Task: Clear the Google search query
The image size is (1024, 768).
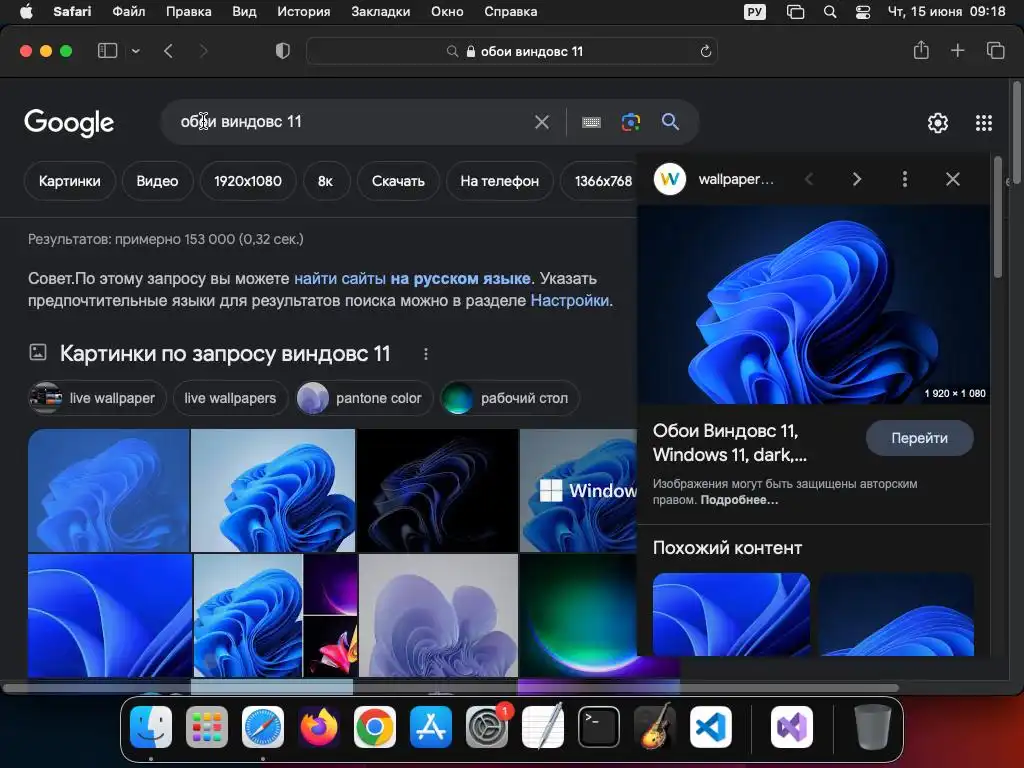Action: pos(541,122)
